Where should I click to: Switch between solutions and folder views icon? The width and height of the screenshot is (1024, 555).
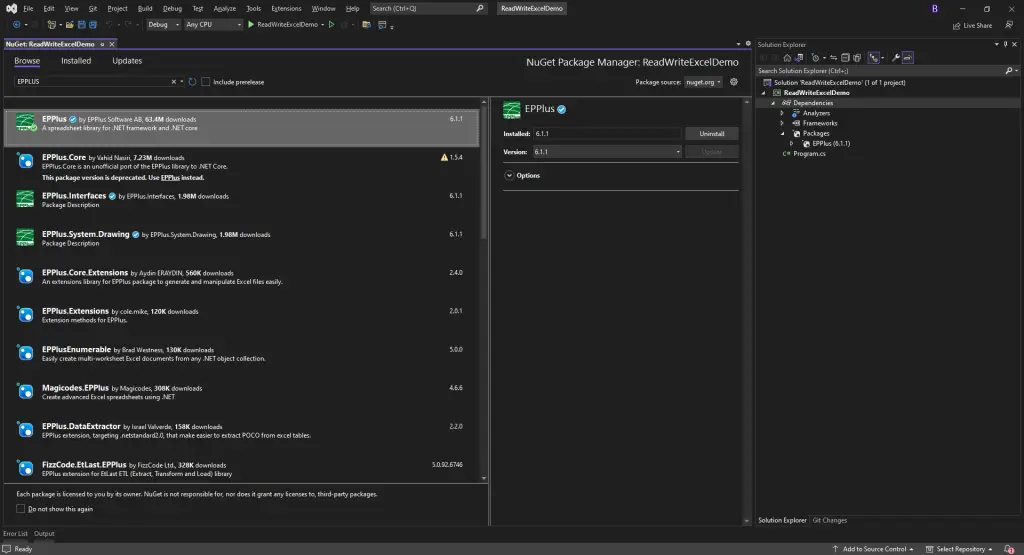pos(799,57)
